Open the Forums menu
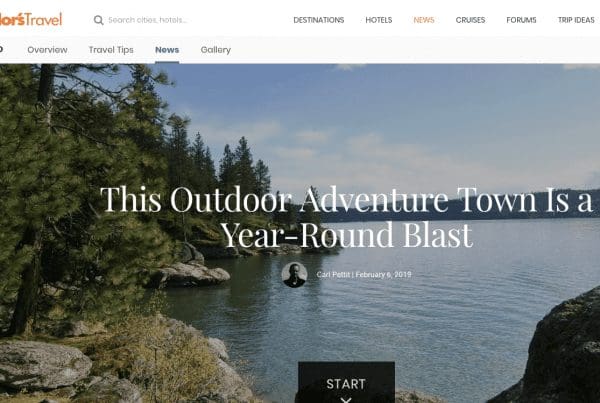Image resolution: width=600 pixels, height=403 pixels. [521, 20]
